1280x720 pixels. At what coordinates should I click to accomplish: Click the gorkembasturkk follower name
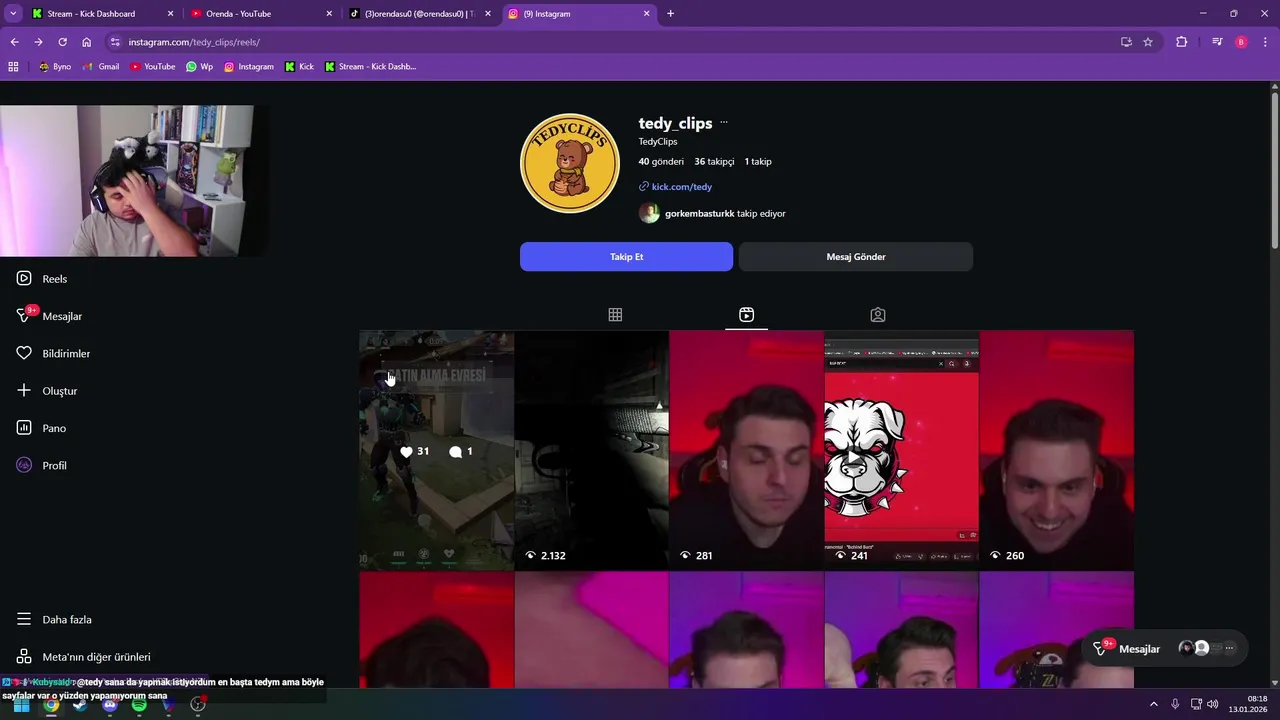click(700, 214)
